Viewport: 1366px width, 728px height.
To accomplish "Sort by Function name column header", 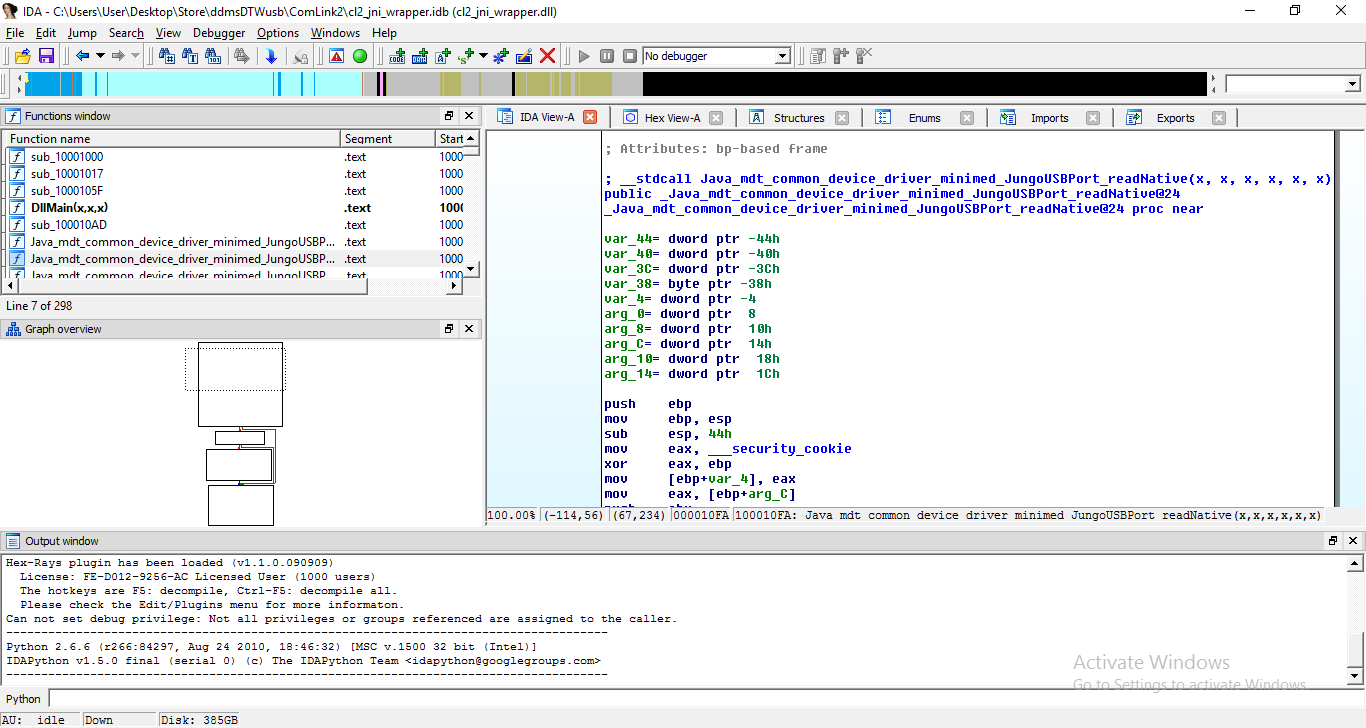I will click(x=172, y=139).
